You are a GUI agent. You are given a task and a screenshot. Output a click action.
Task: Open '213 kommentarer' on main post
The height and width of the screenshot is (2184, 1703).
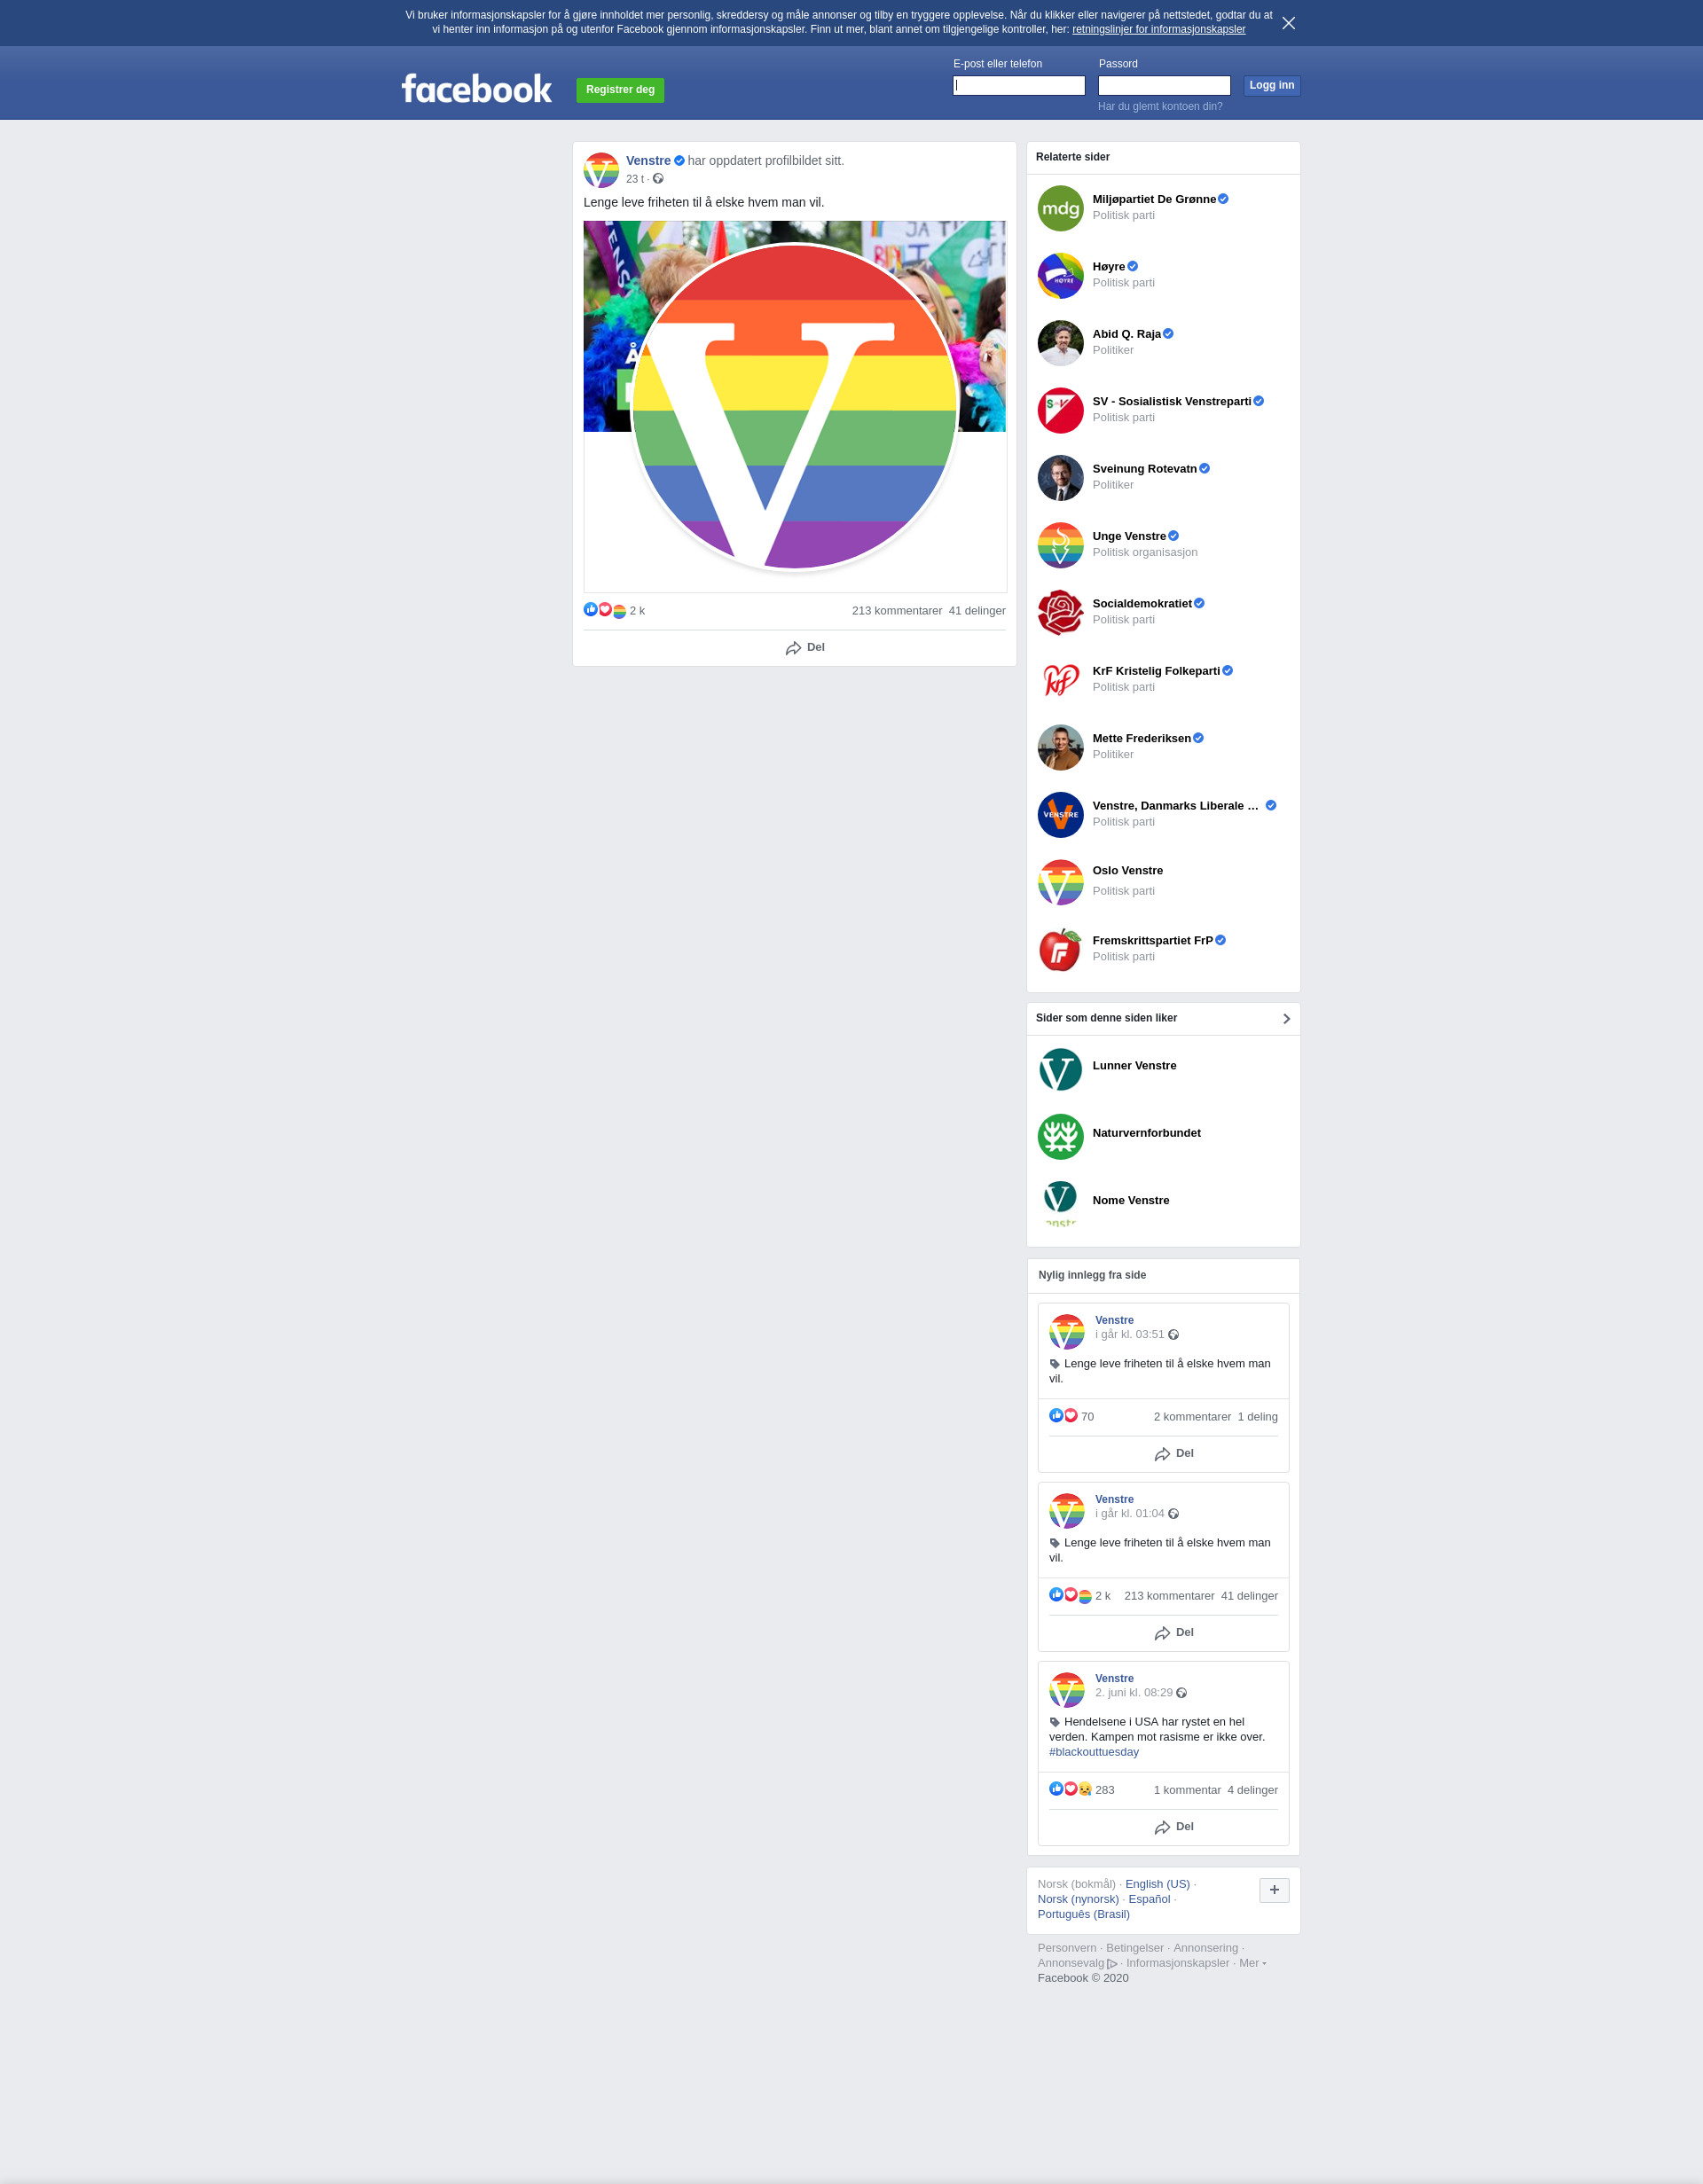[896, 611]
